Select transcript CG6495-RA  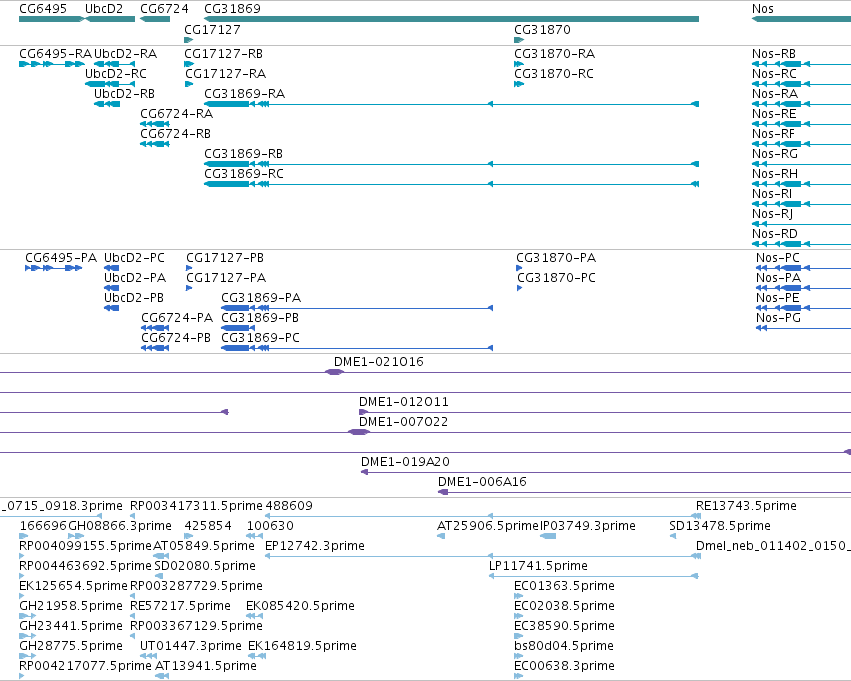(55, 54)
